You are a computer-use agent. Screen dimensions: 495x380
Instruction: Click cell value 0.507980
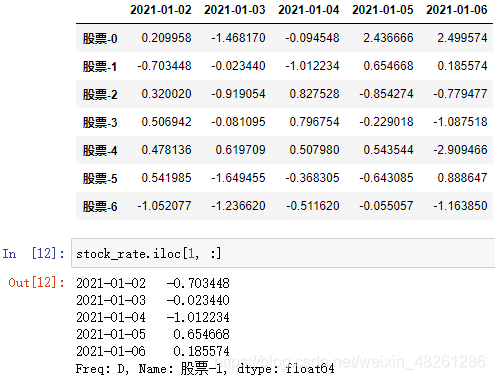(x=314, y=150)
